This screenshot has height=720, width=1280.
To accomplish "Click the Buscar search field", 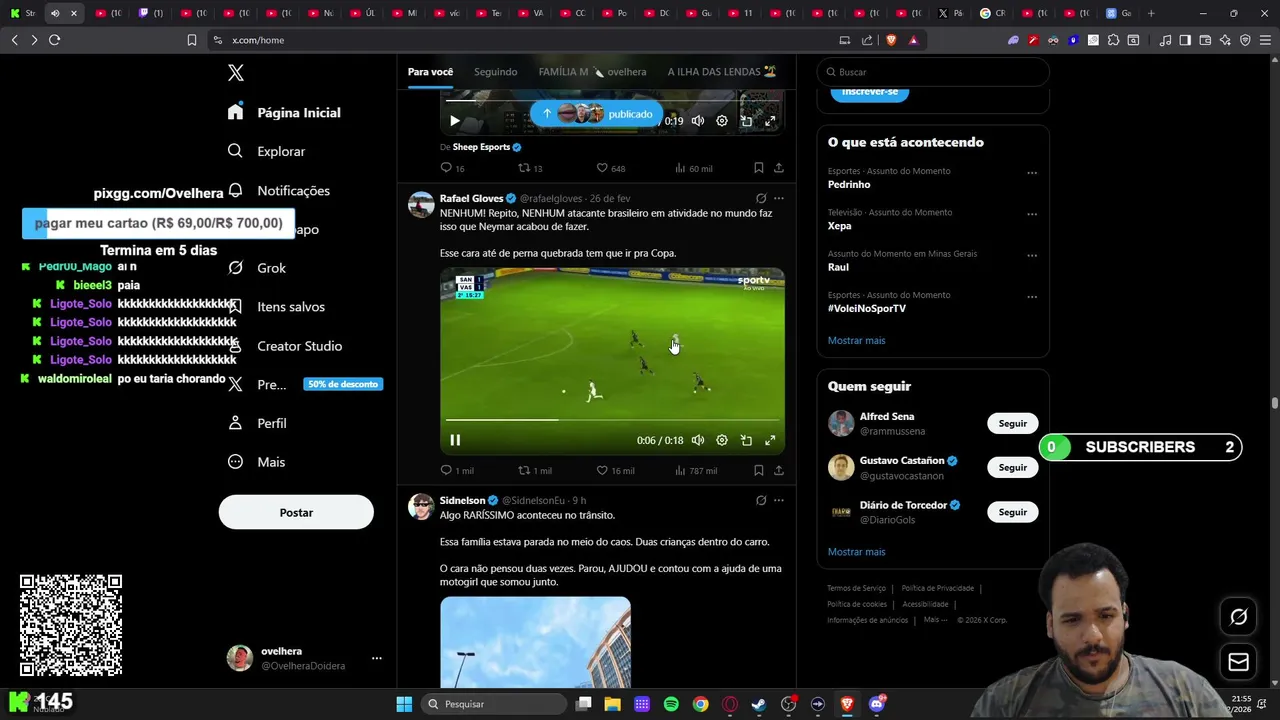I will 933,72.
